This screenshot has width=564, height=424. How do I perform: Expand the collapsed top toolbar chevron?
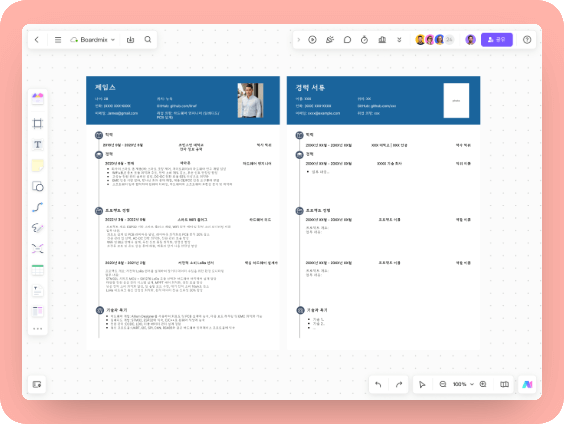(x=299, y=40)
